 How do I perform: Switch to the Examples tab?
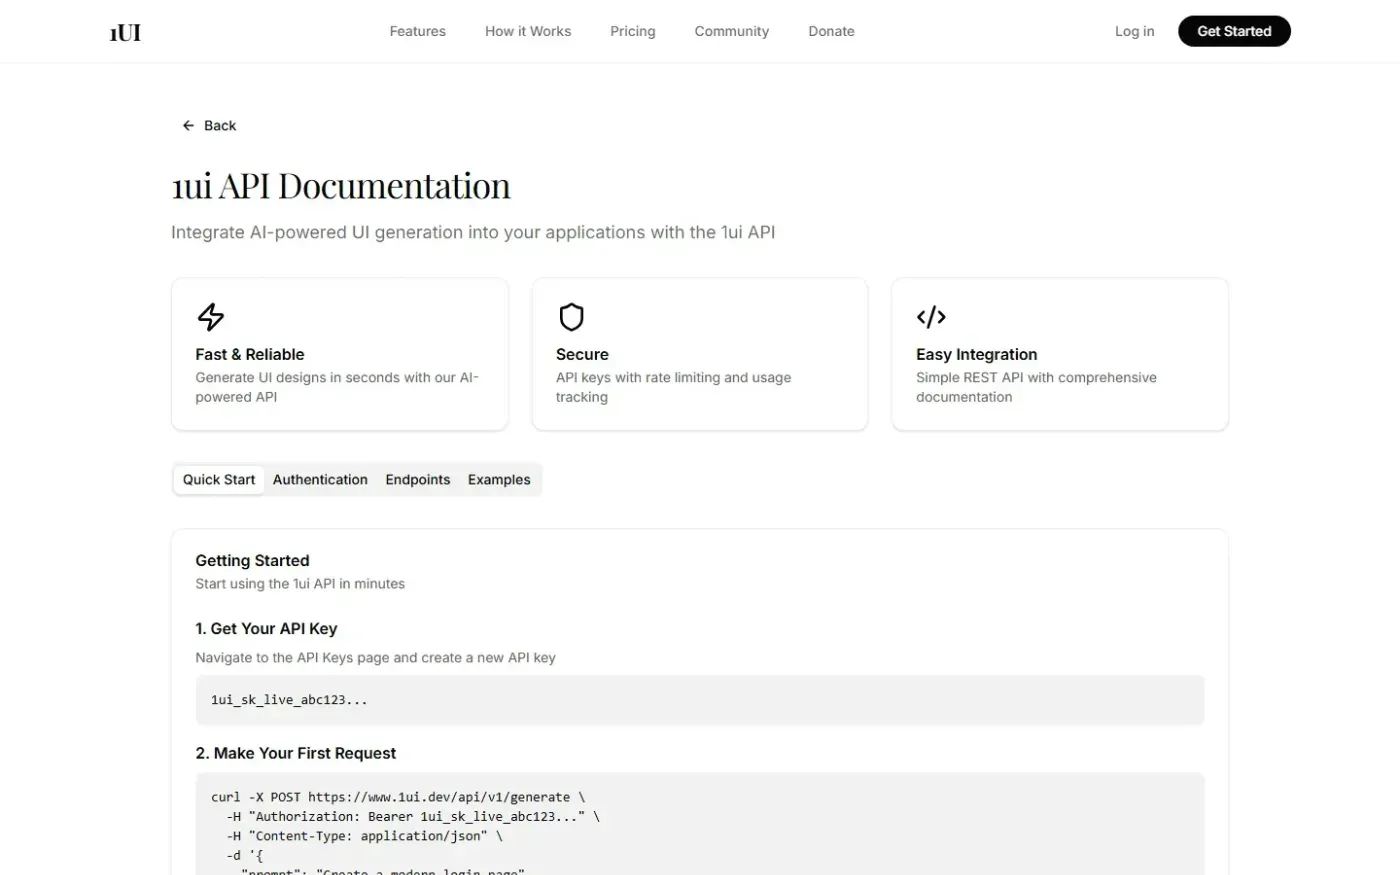pyautogui.click(x=499, y=480)
